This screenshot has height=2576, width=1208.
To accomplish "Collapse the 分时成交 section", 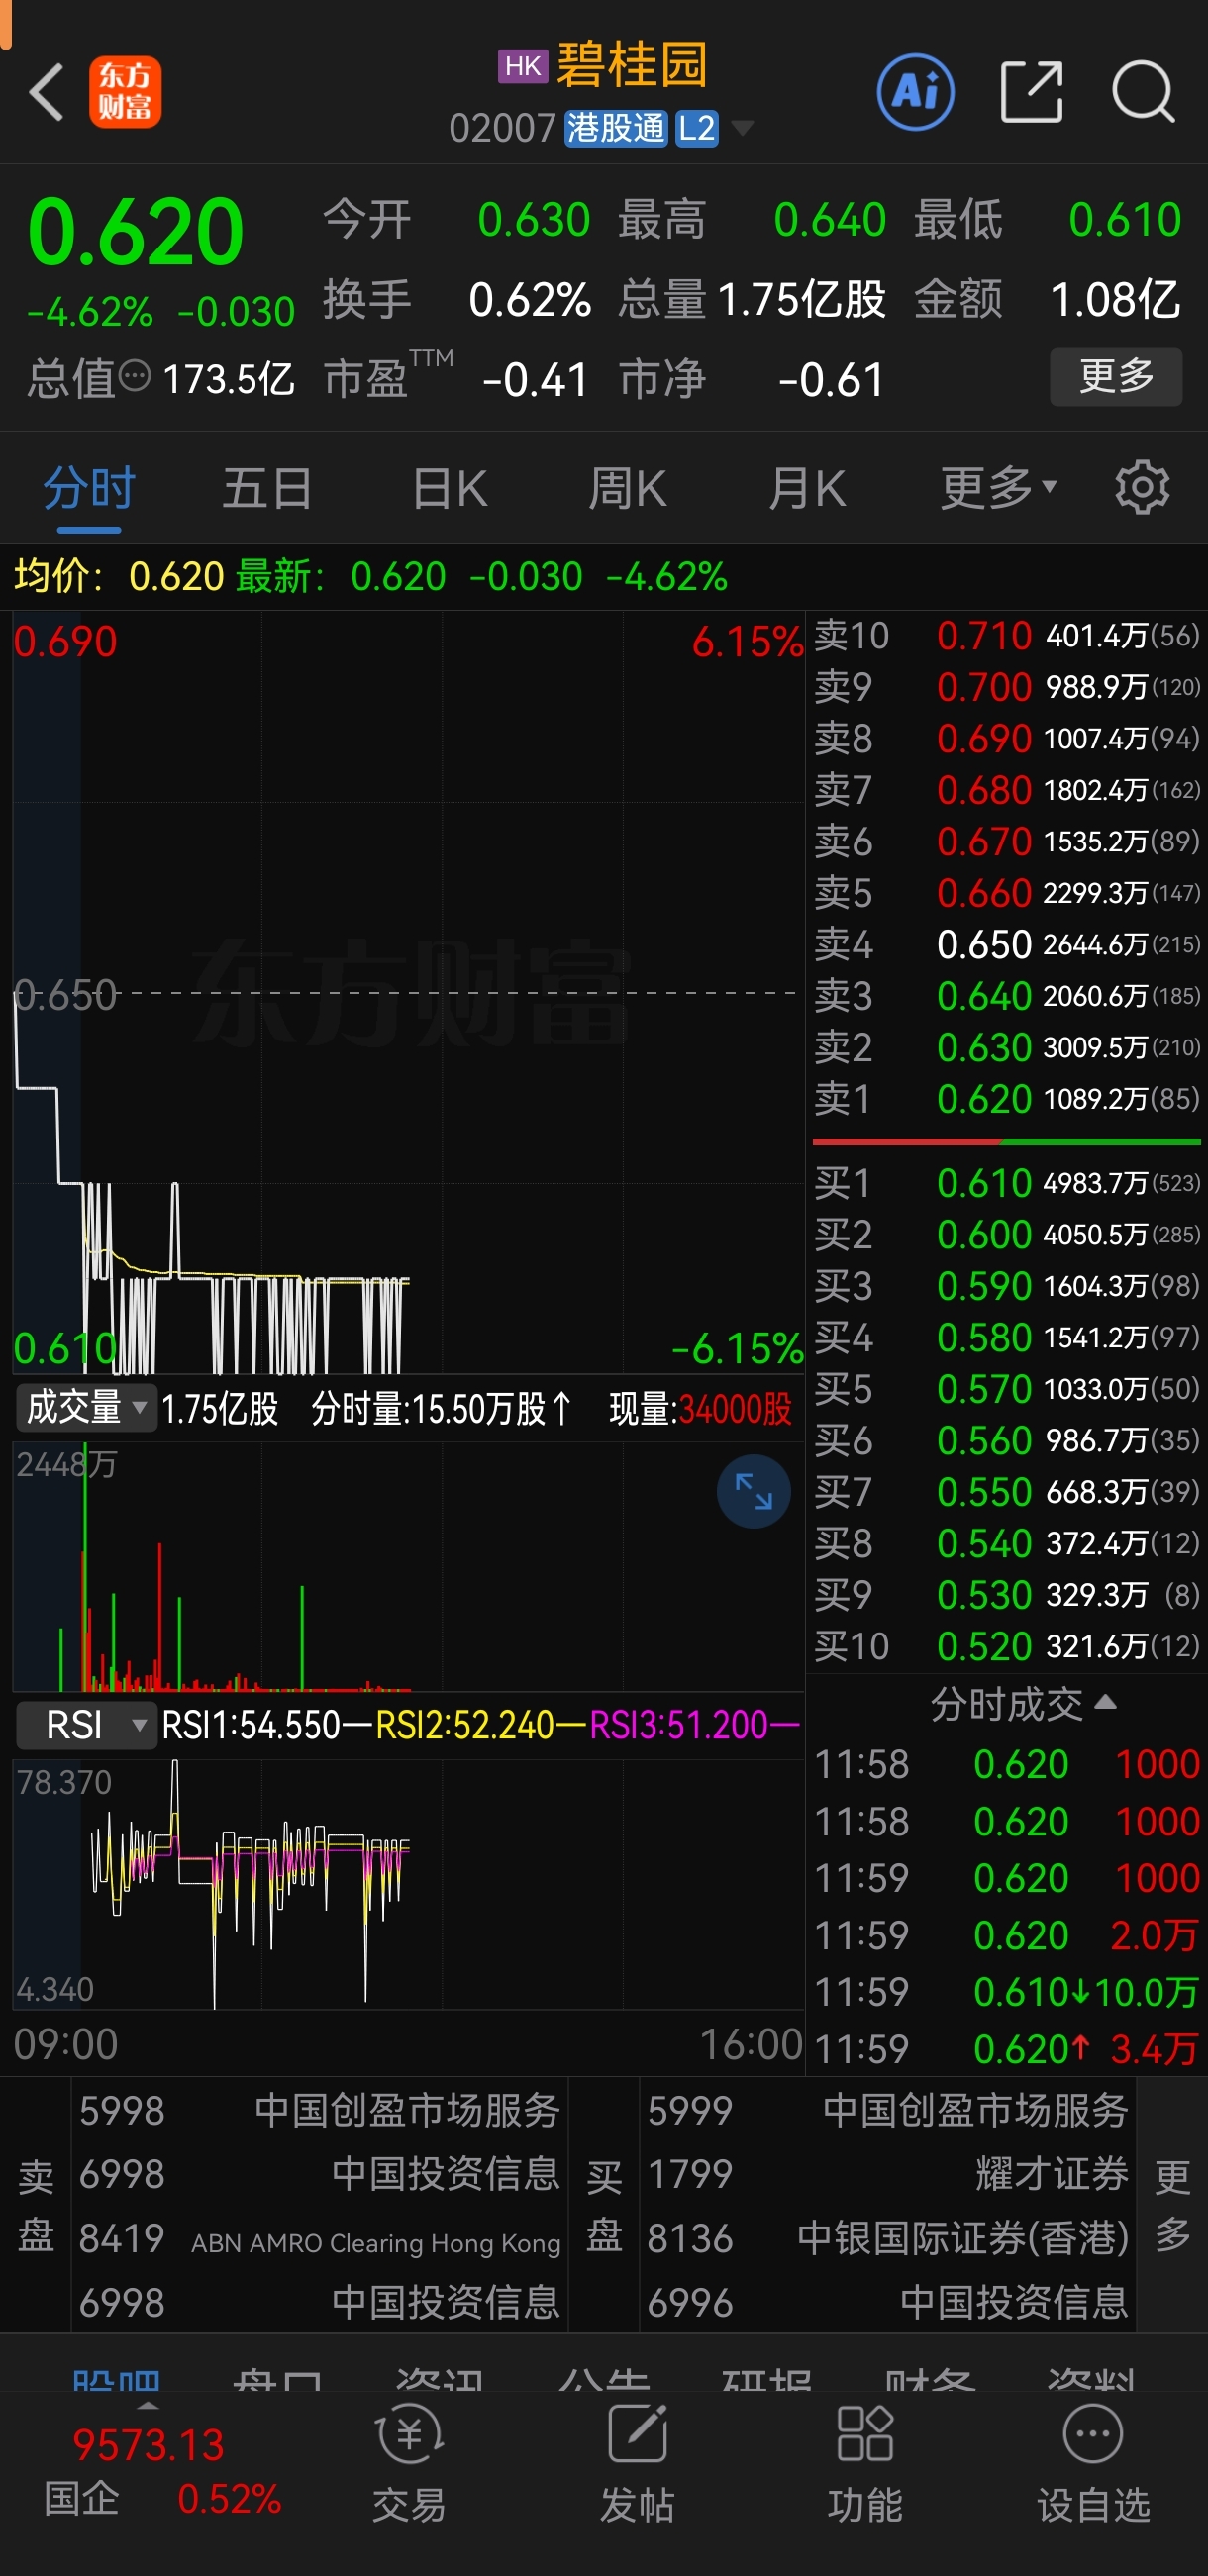I will click(1023, 1703).
